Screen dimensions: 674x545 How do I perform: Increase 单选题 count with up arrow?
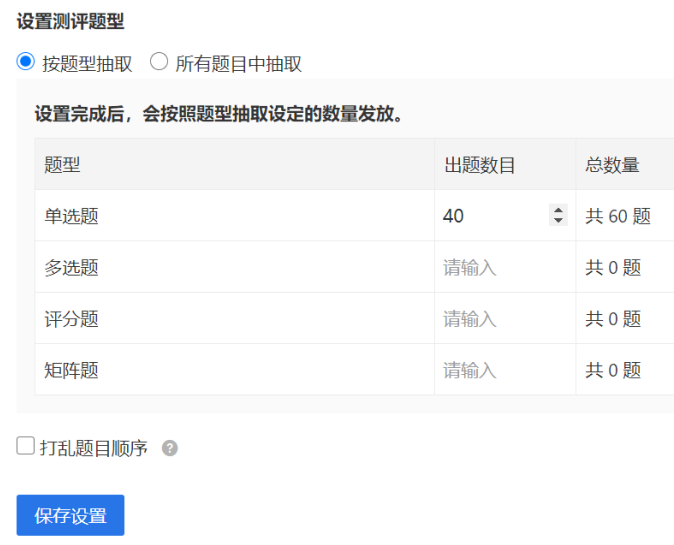pyautogui.click(x=558, y=210)
